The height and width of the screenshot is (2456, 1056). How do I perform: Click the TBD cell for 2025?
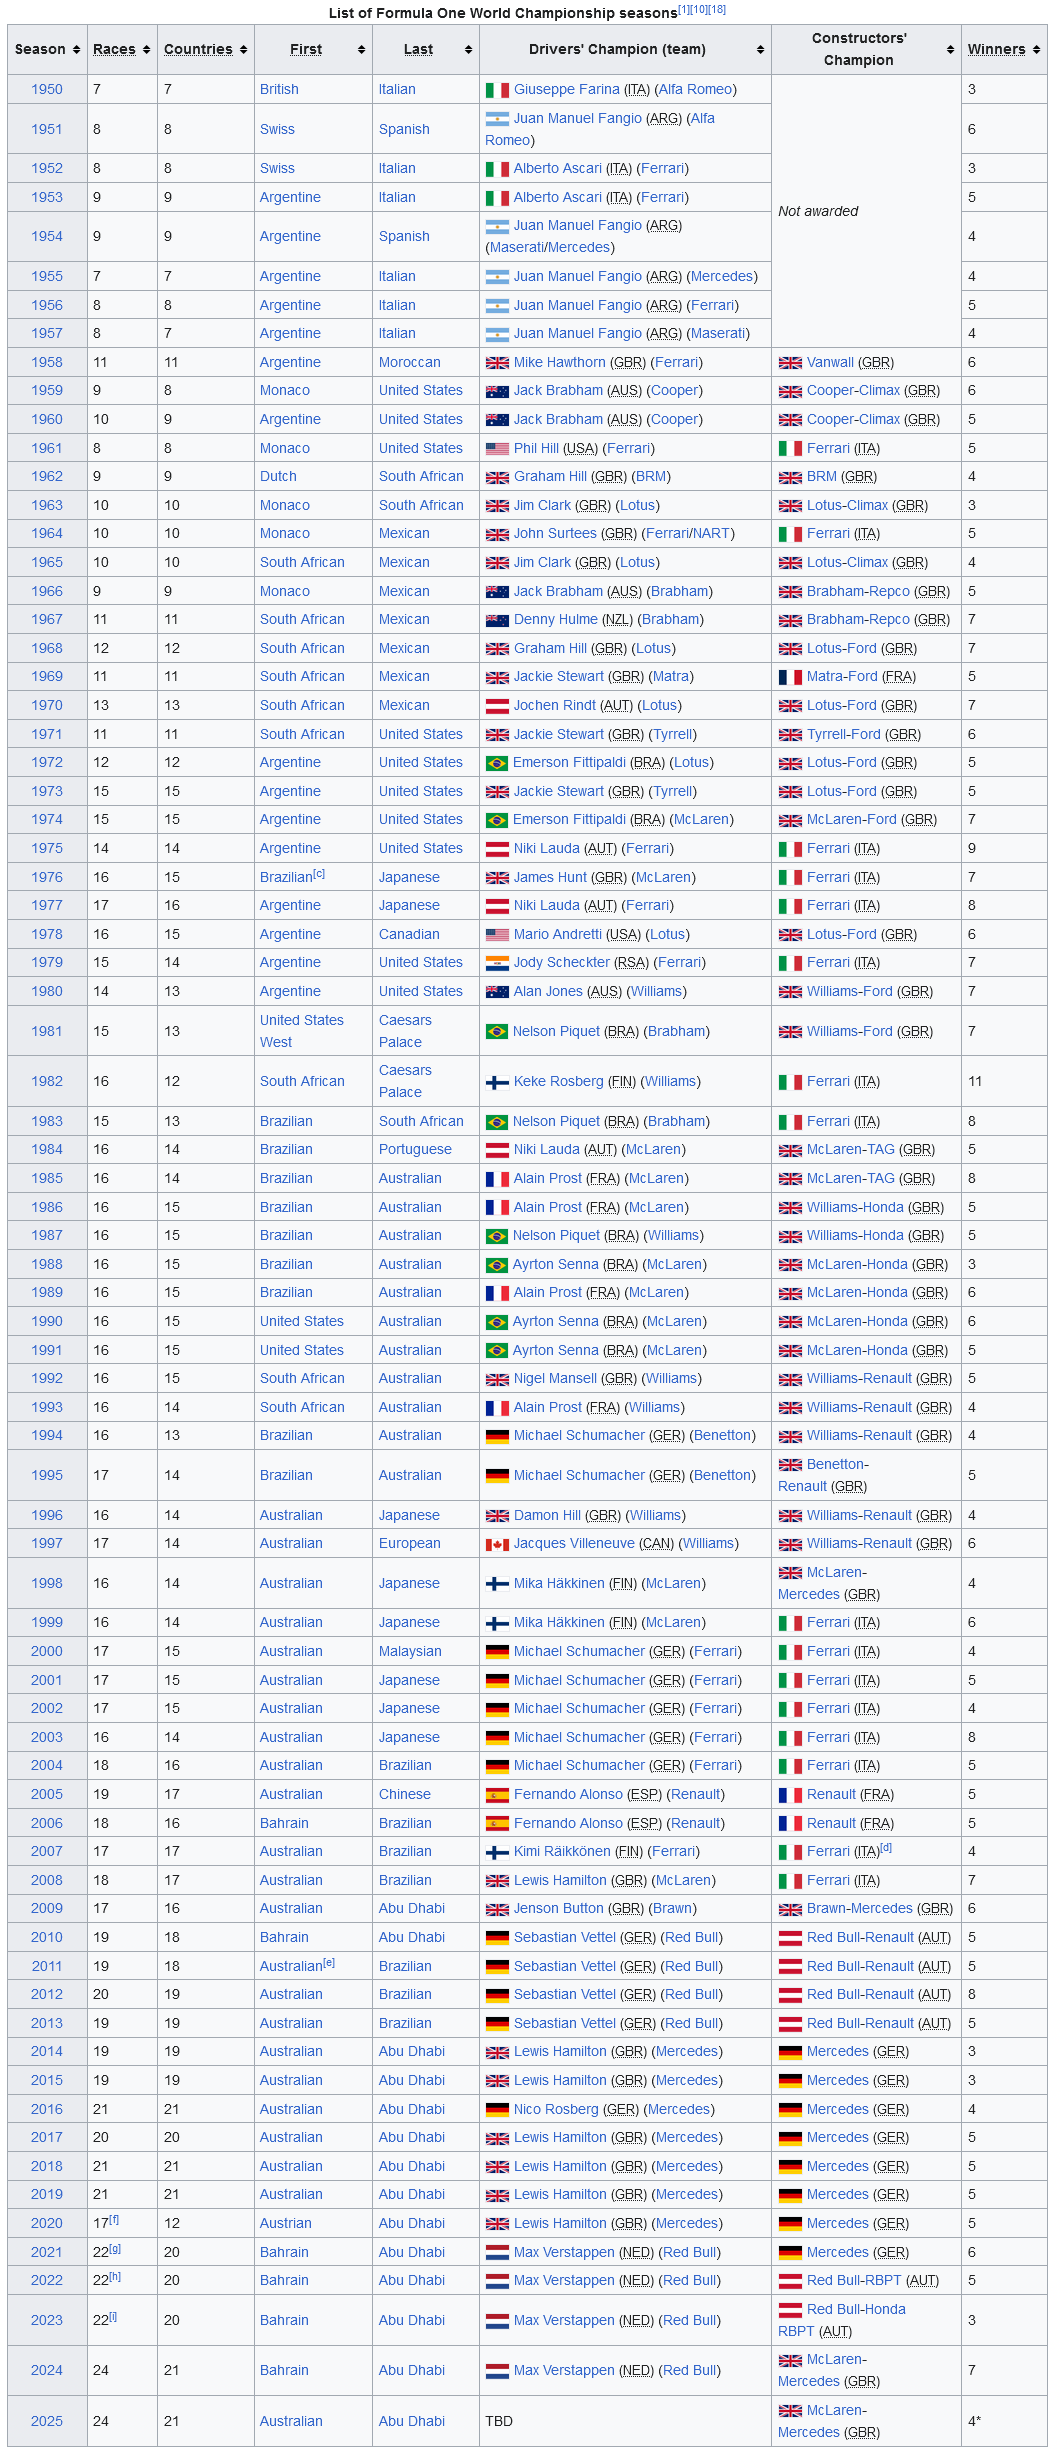point(625,2421)
